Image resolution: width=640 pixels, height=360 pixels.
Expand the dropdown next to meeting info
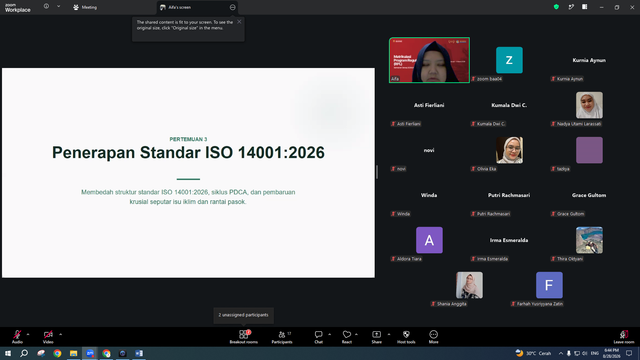(x=58, y=6)
